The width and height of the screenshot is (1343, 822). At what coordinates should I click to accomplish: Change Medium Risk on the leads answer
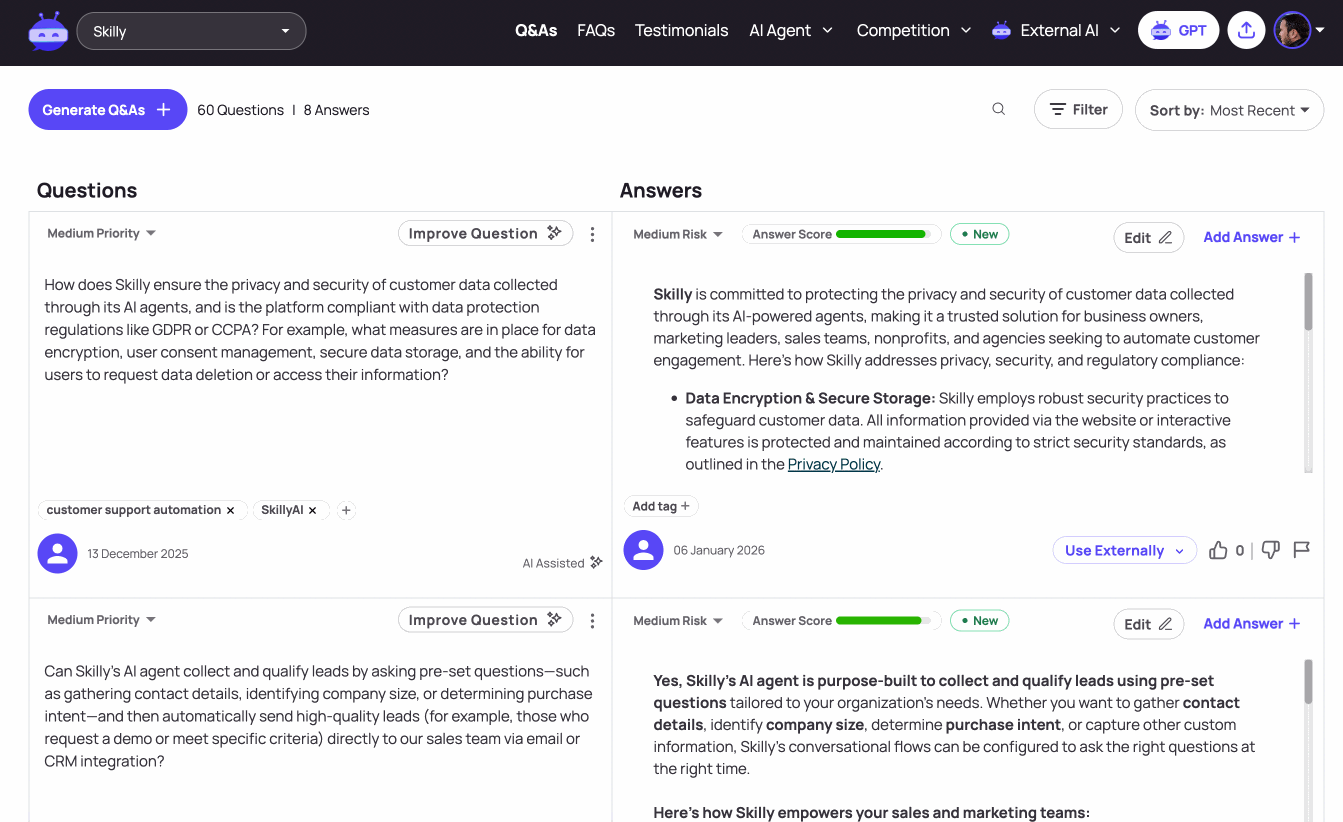(678, 621)
